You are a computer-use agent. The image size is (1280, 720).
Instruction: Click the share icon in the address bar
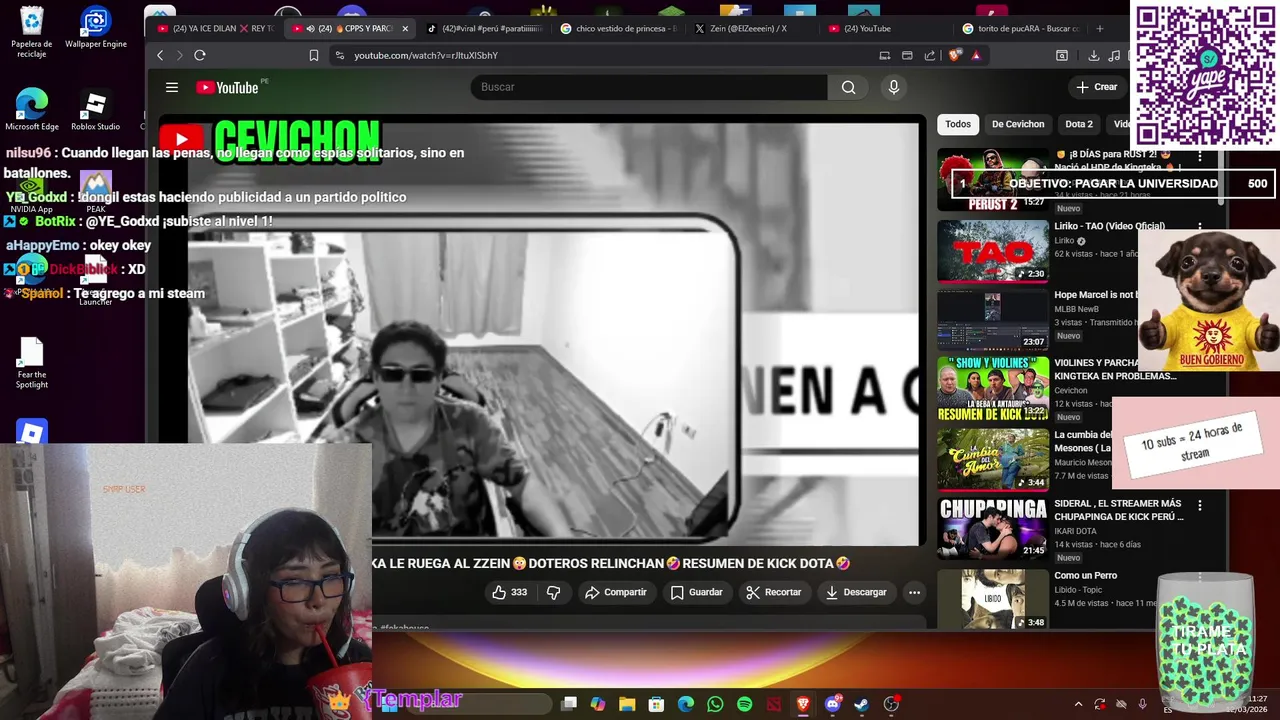click(x=930, y=55)
